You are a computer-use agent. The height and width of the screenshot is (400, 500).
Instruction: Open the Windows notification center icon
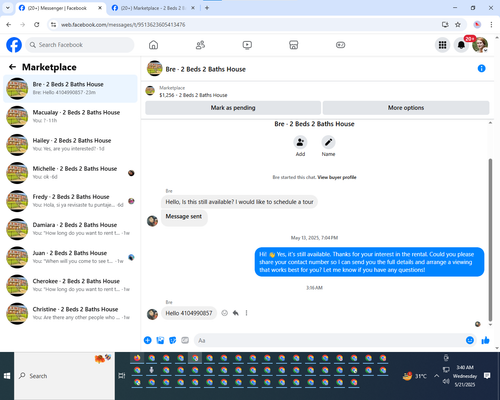tap(487, 376)
